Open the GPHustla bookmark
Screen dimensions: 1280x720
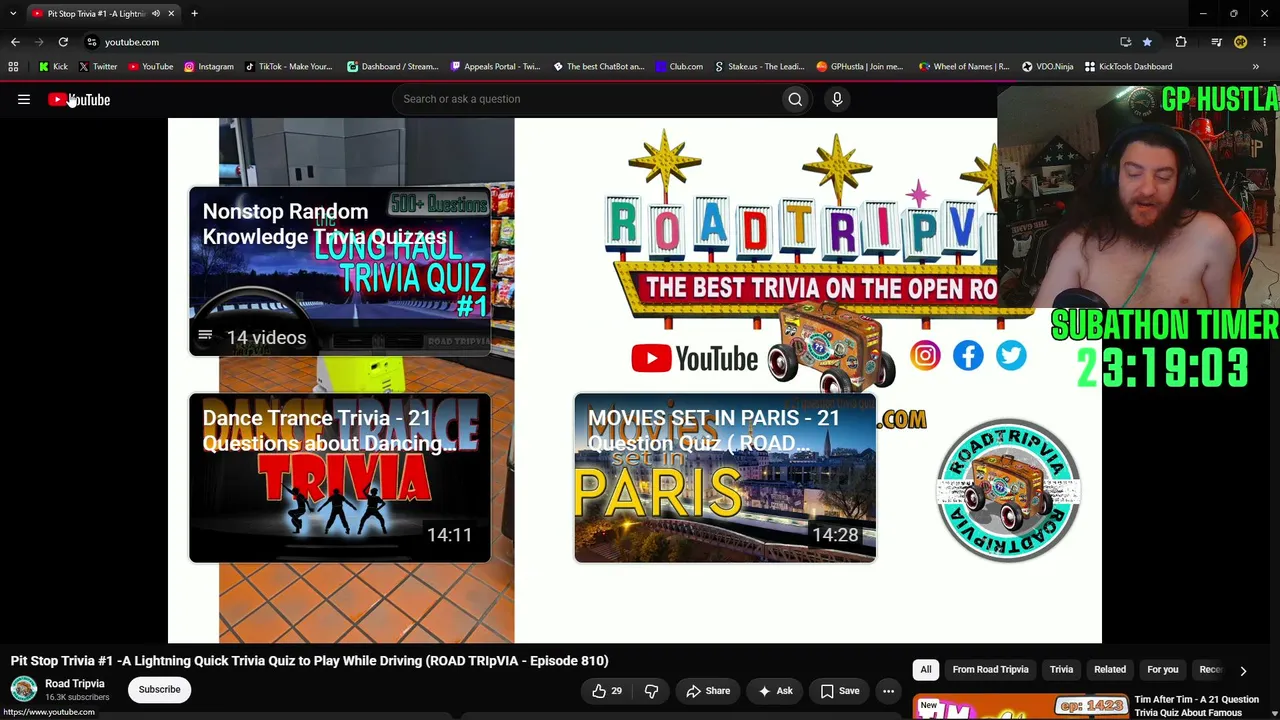click(x=859, y=67)
